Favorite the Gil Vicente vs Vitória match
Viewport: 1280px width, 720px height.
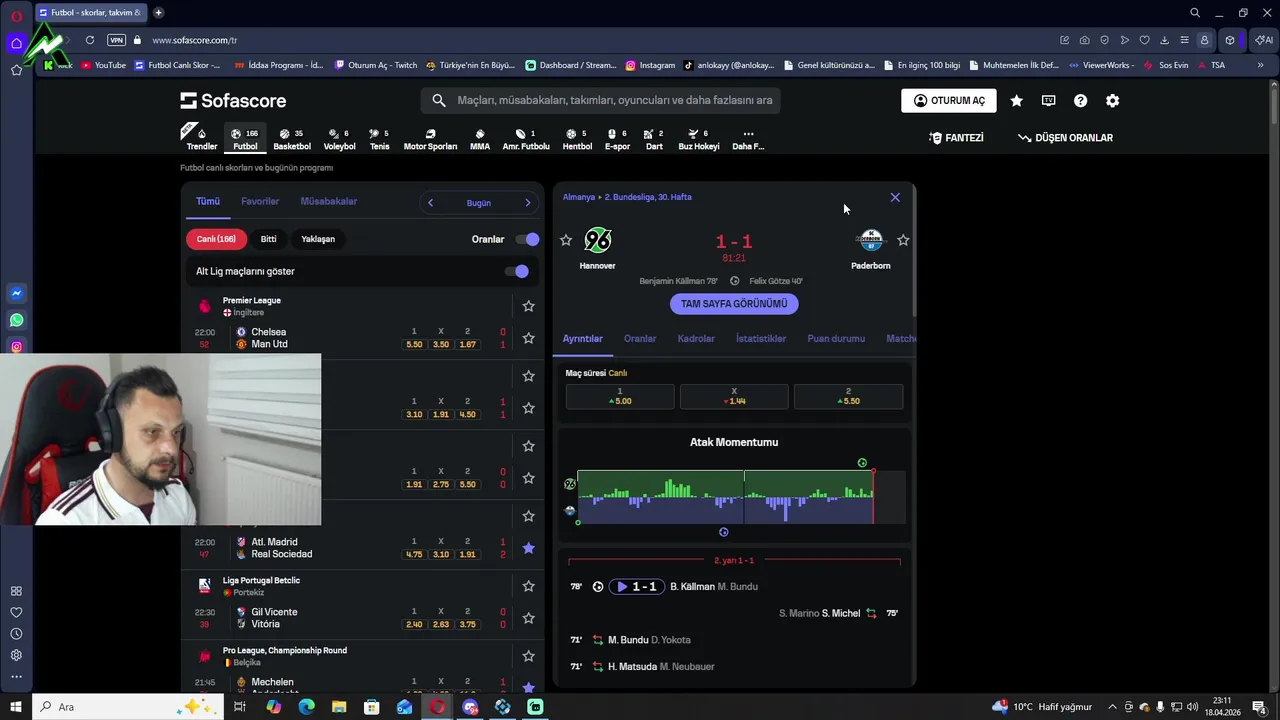pos(528,618)
